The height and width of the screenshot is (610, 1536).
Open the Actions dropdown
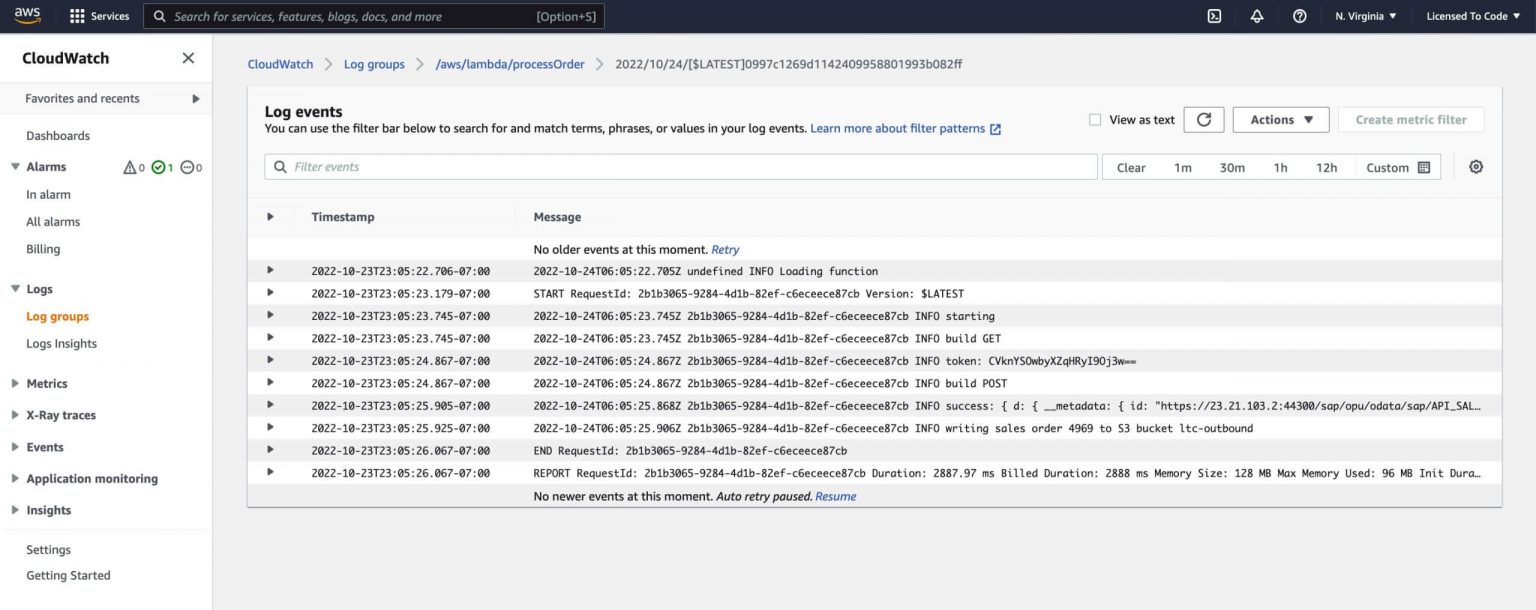pos(1279,118)
